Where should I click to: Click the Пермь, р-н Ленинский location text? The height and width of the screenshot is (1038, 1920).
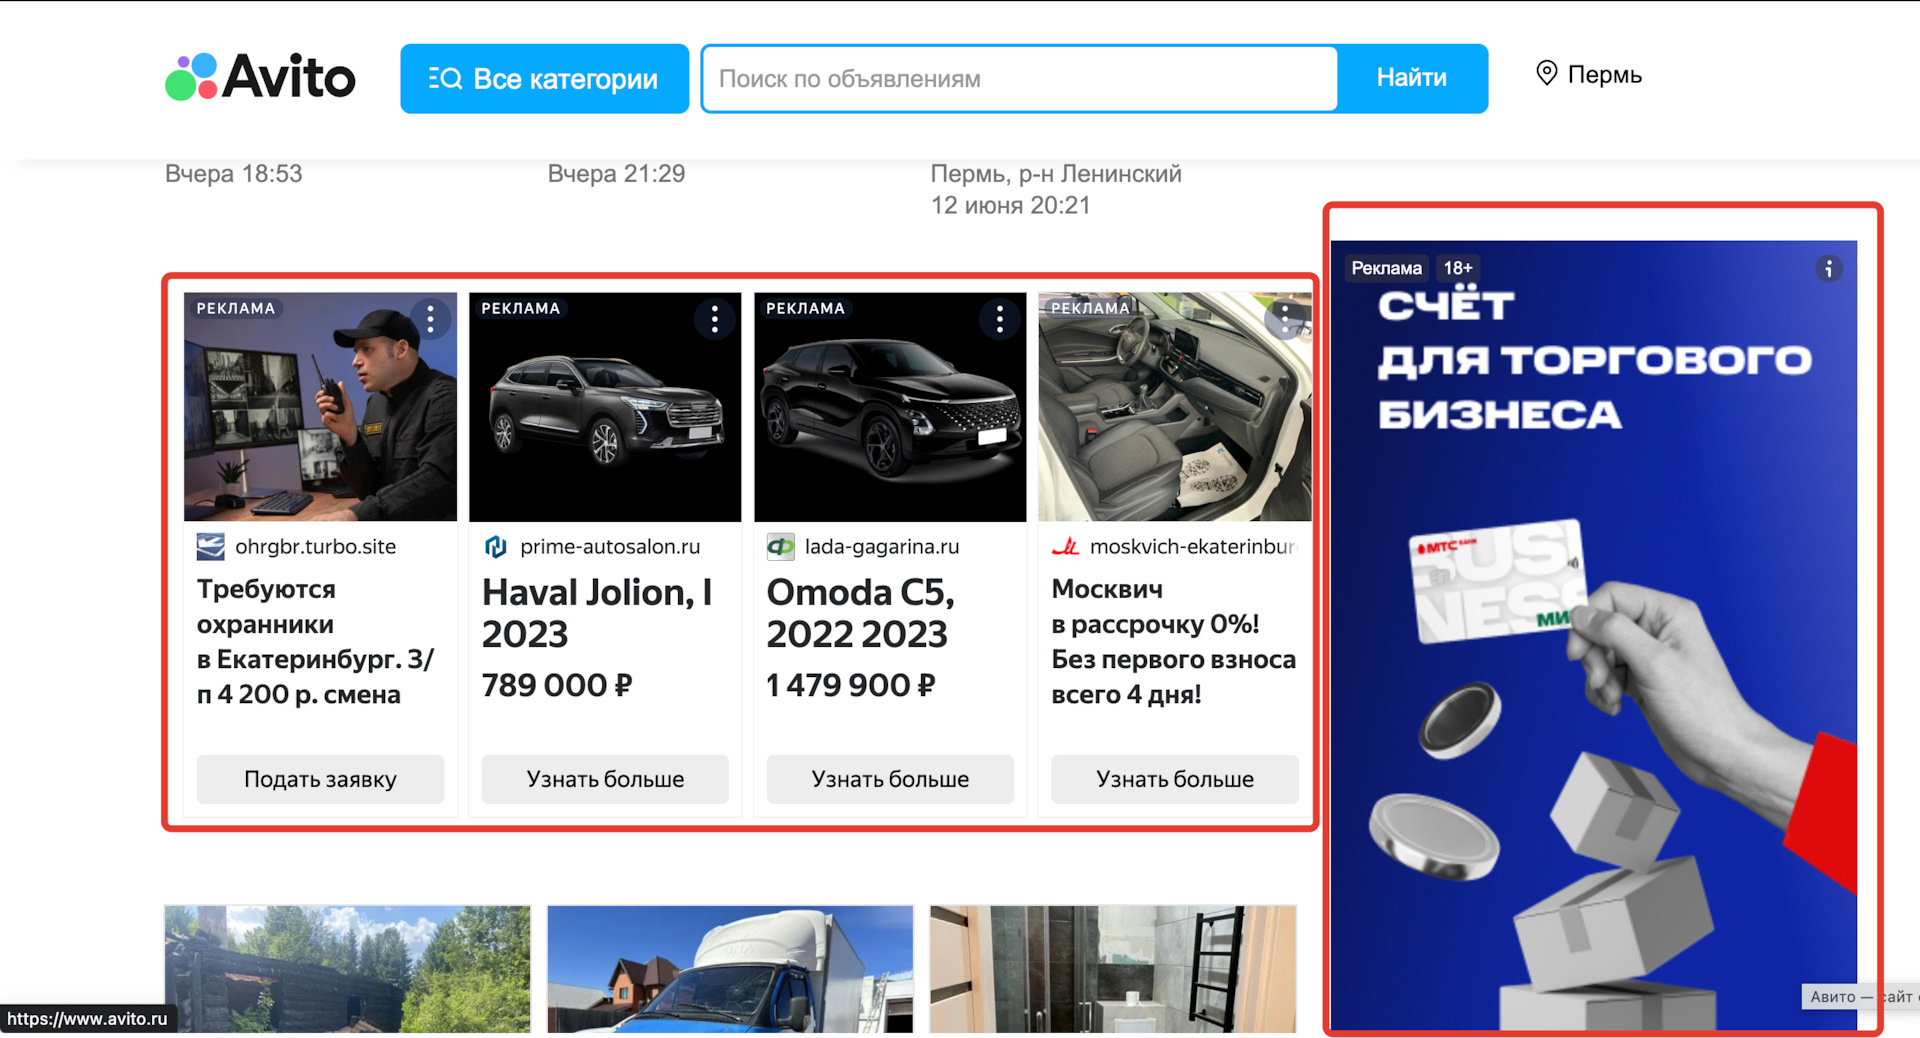point(1056,174)
